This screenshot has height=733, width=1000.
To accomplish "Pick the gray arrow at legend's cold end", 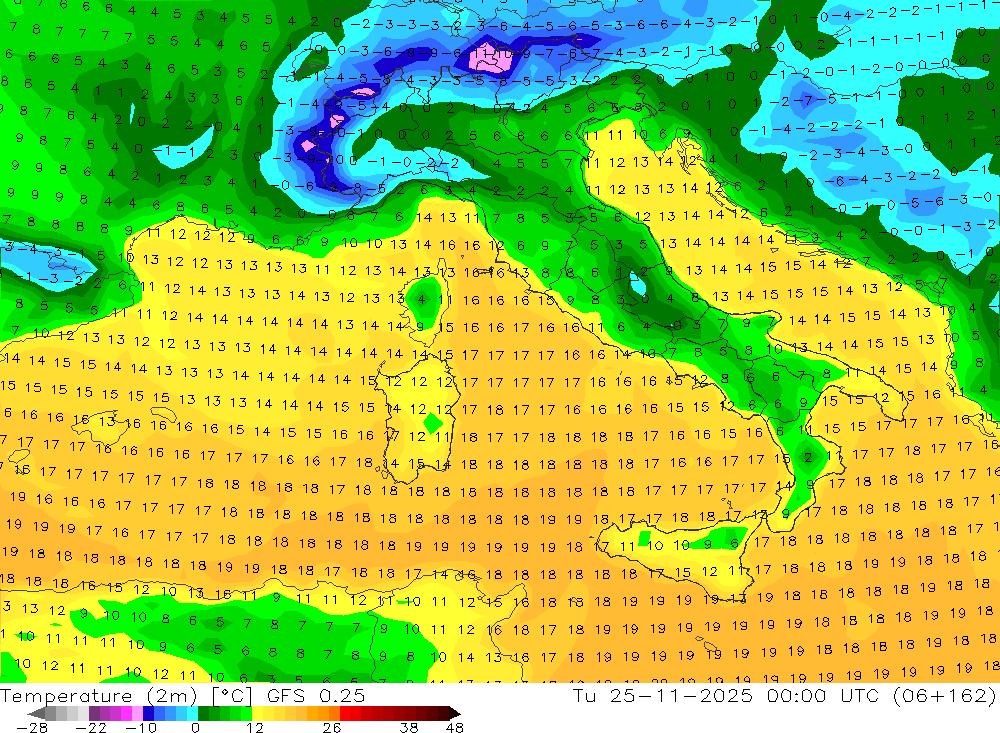I will pos(37,713).
